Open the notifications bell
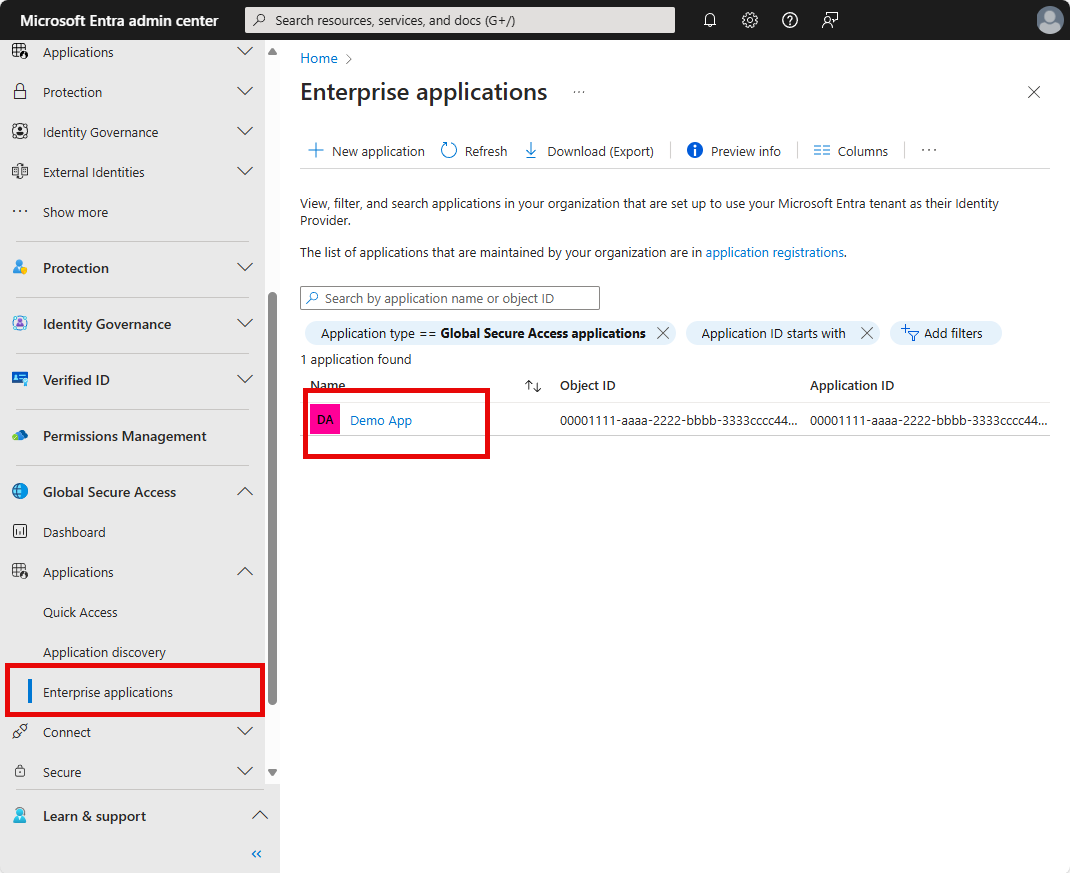The width and height of the screenshot is (1070, 873). coord(710,20)
